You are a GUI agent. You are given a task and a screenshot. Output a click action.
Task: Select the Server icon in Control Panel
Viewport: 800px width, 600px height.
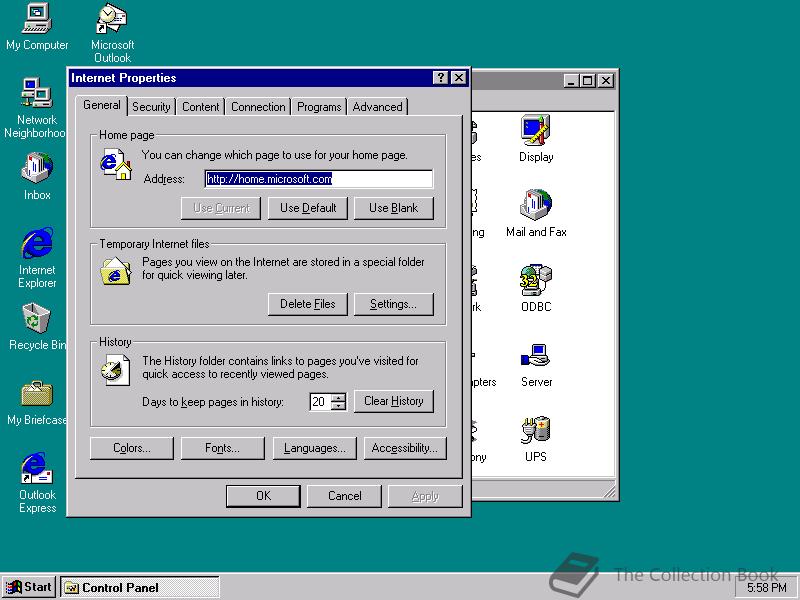(536, 364)
